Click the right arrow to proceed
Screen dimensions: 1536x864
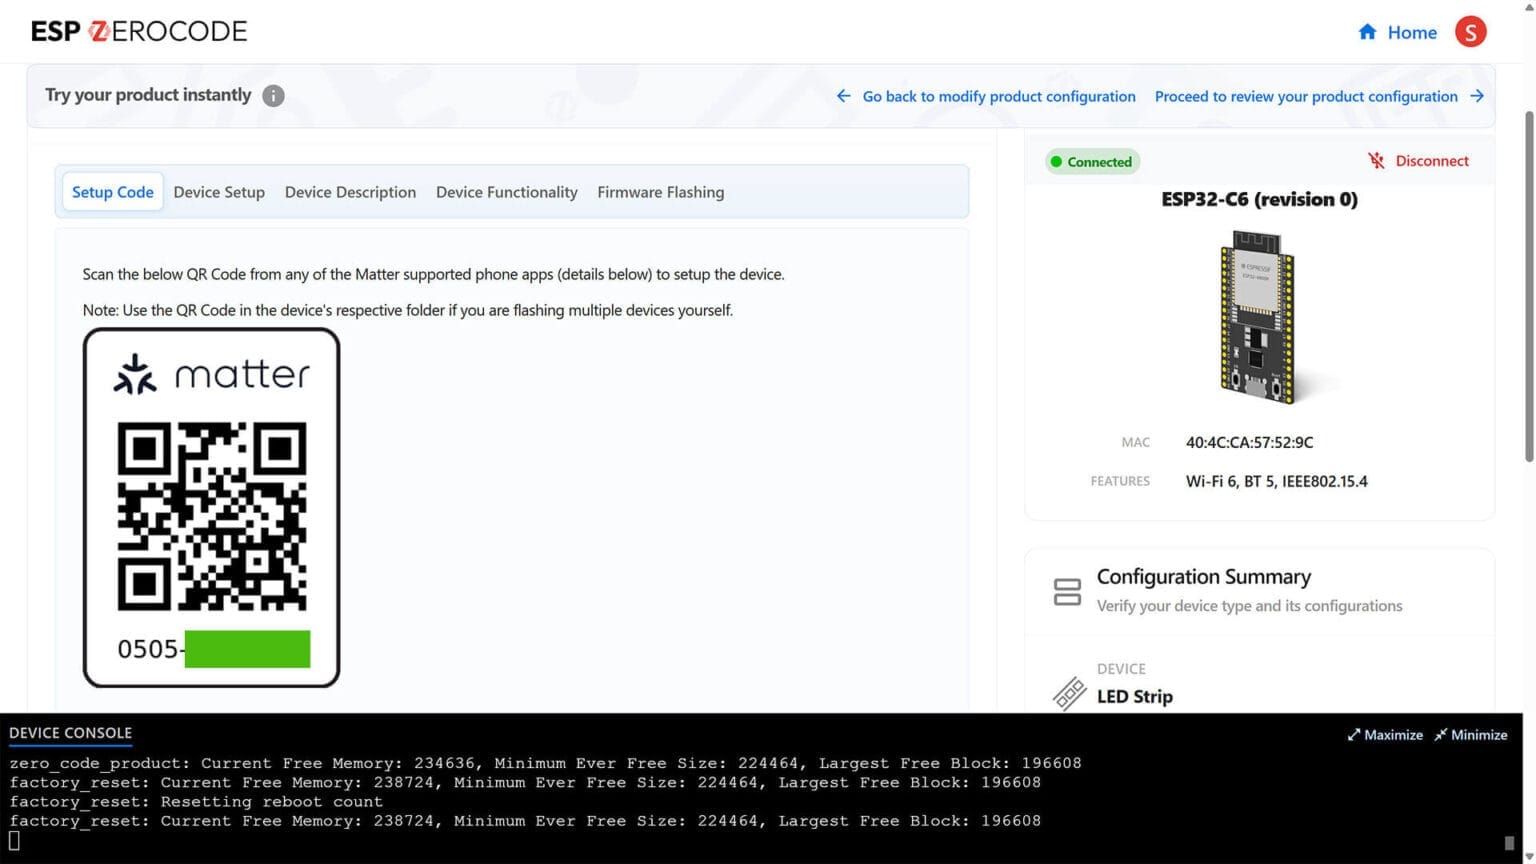pos(1477,96)
